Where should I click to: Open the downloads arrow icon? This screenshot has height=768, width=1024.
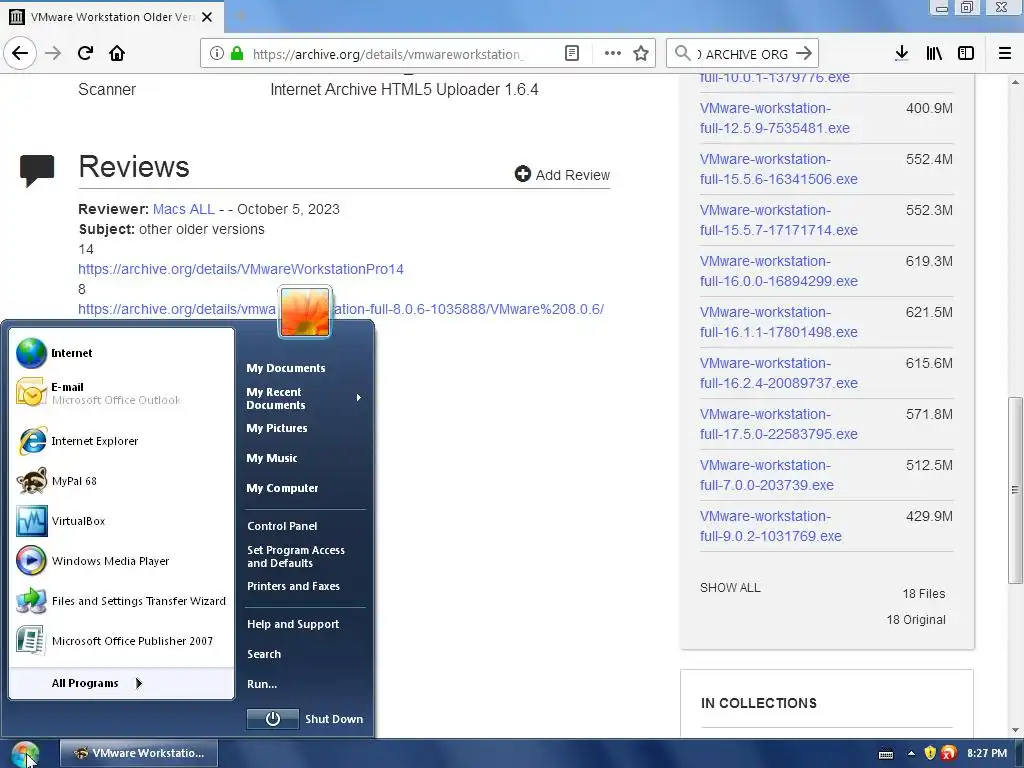[901, 54]
